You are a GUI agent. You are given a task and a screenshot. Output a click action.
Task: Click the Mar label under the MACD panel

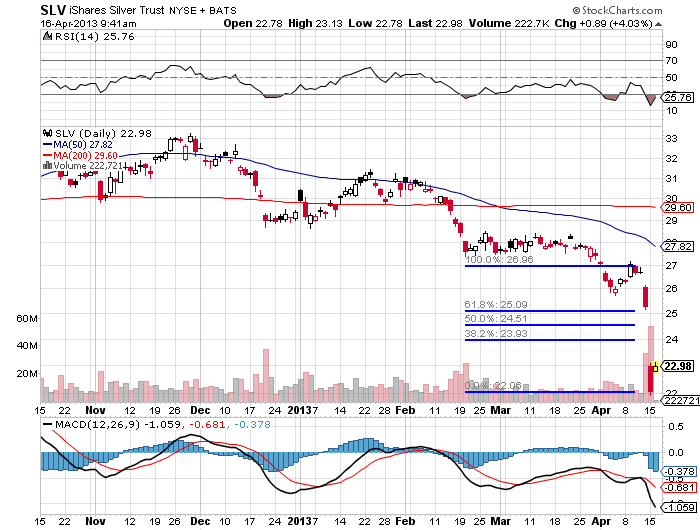coord(500,521)
